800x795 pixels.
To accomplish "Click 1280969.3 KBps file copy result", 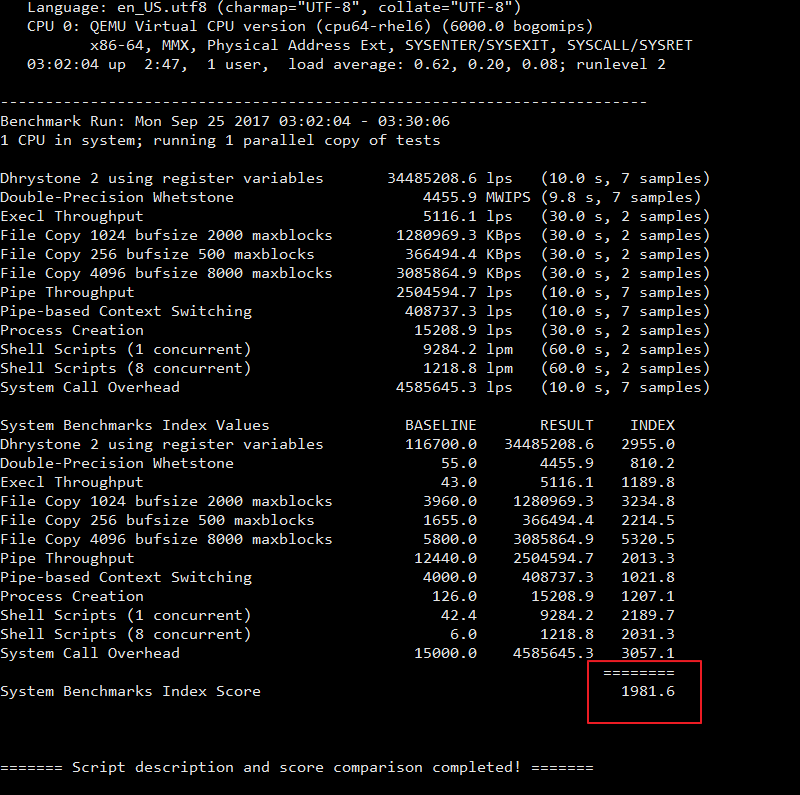I will 459,235.
